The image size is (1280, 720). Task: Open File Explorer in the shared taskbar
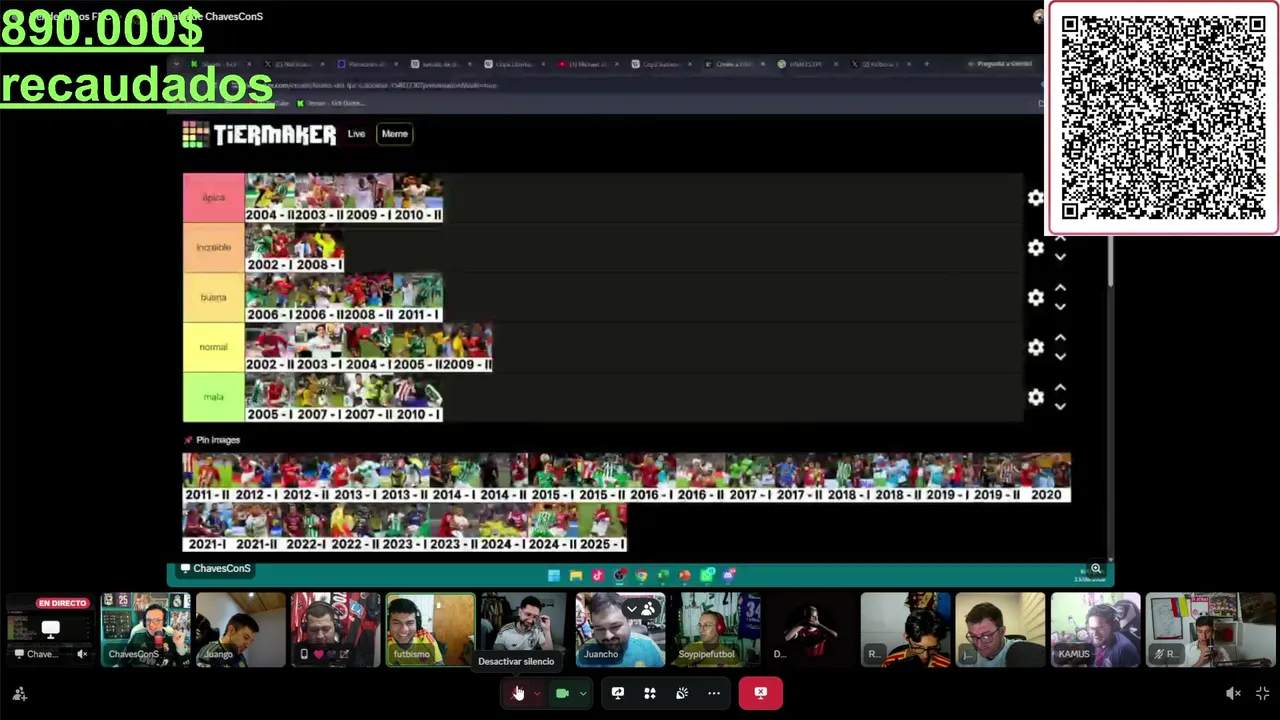(x=576, y=575)
